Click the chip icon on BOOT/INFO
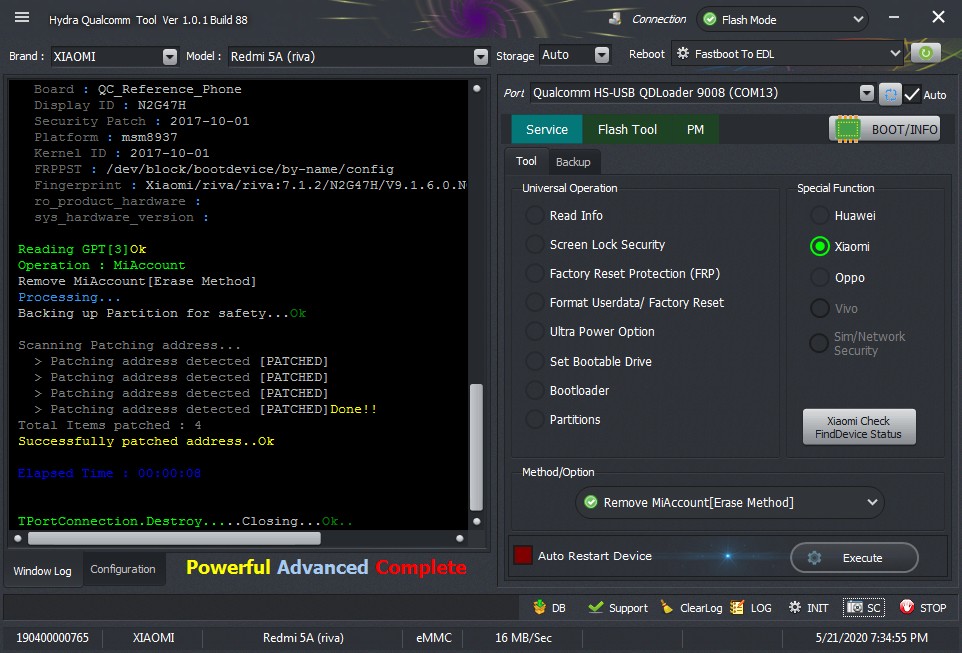Viewport: 962px width, 653px height. (x=848, y=129)
